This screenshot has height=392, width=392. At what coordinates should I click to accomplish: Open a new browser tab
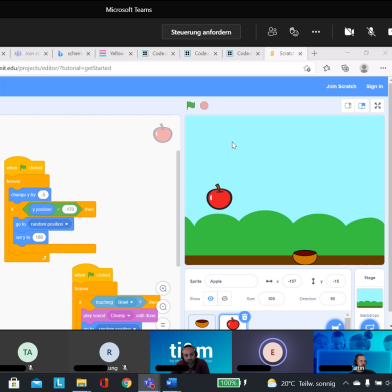click(314, 53)
